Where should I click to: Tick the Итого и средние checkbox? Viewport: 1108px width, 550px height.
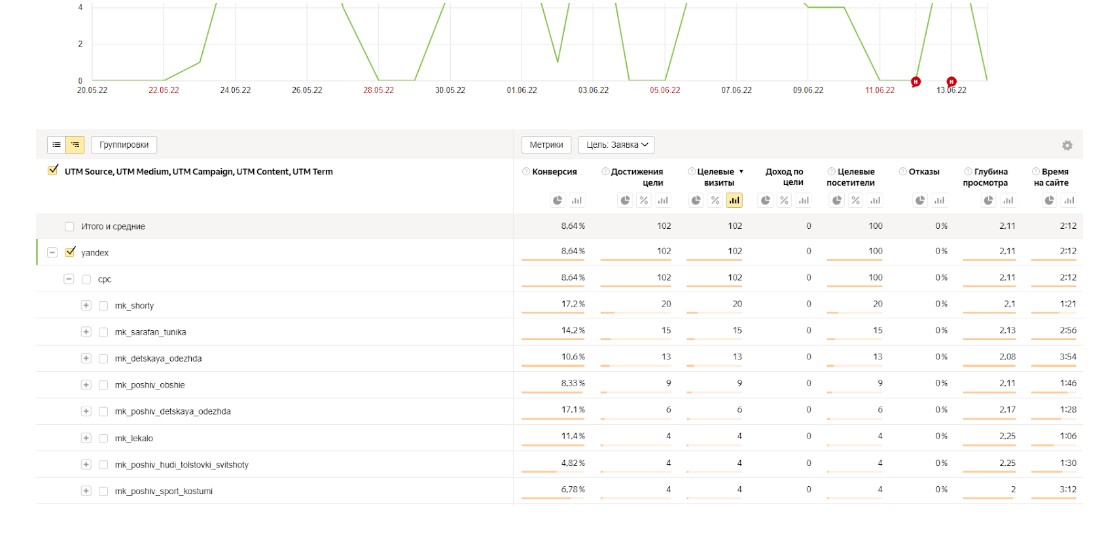click(70, 227)
